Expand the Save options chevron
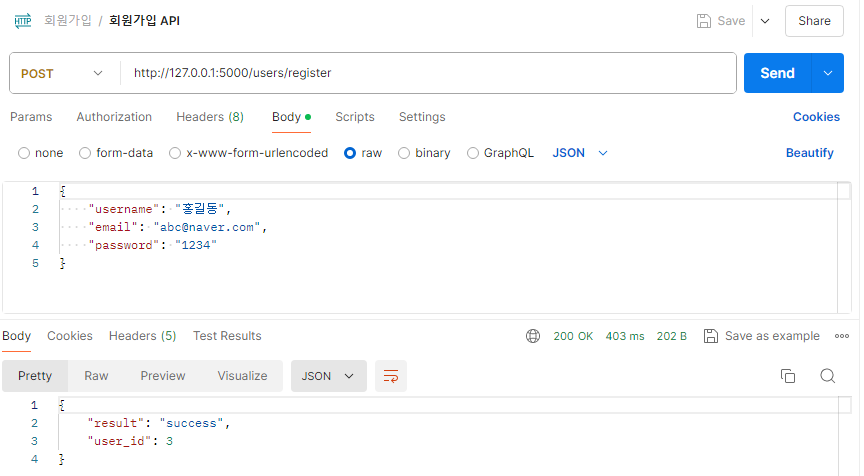Screen dimensions: 864x476 point(765,21)
